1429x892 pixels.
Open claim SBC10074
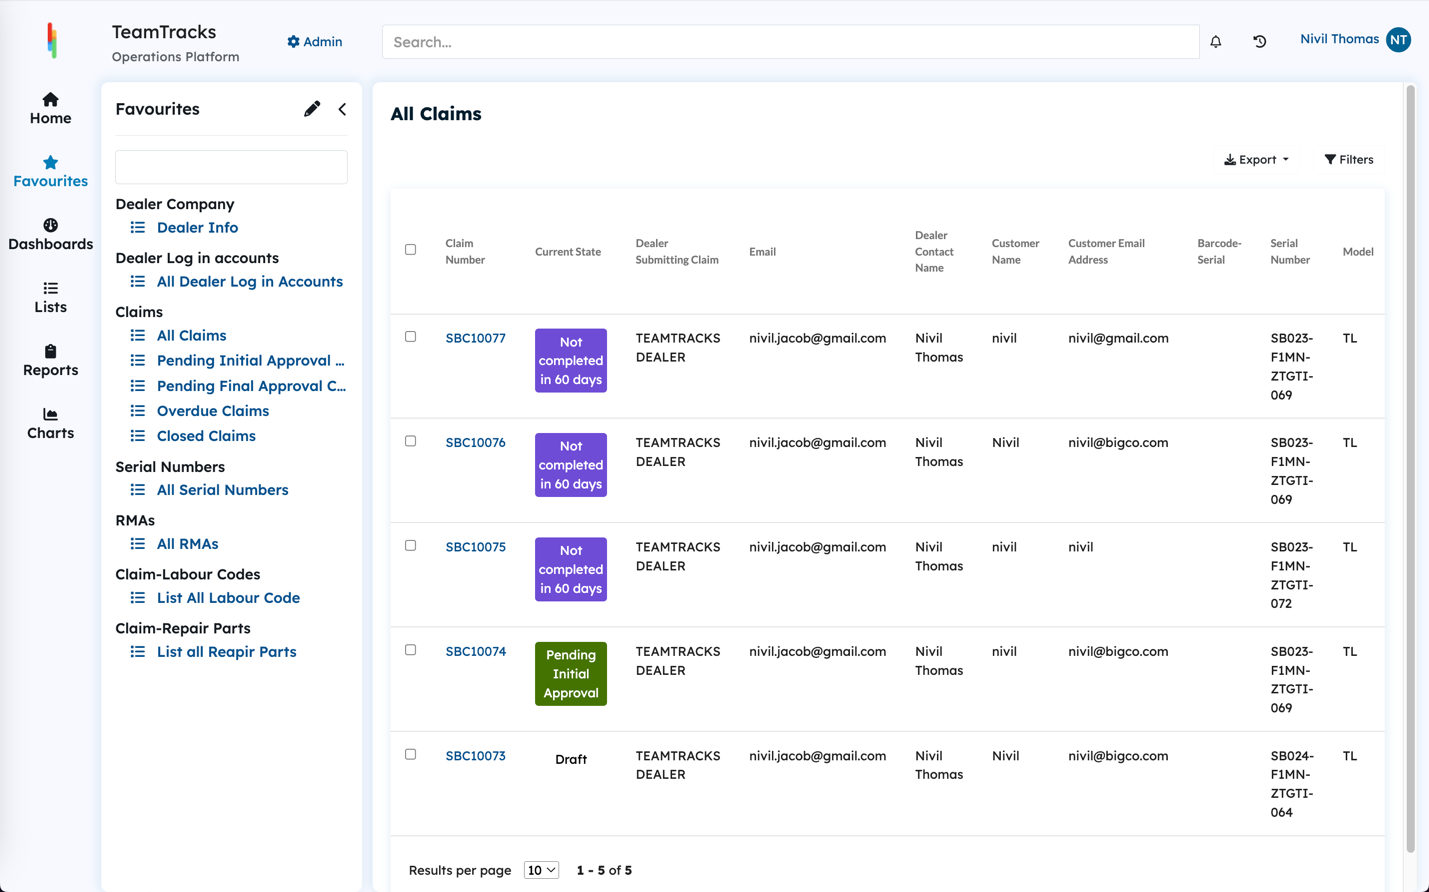coord(475,652)
